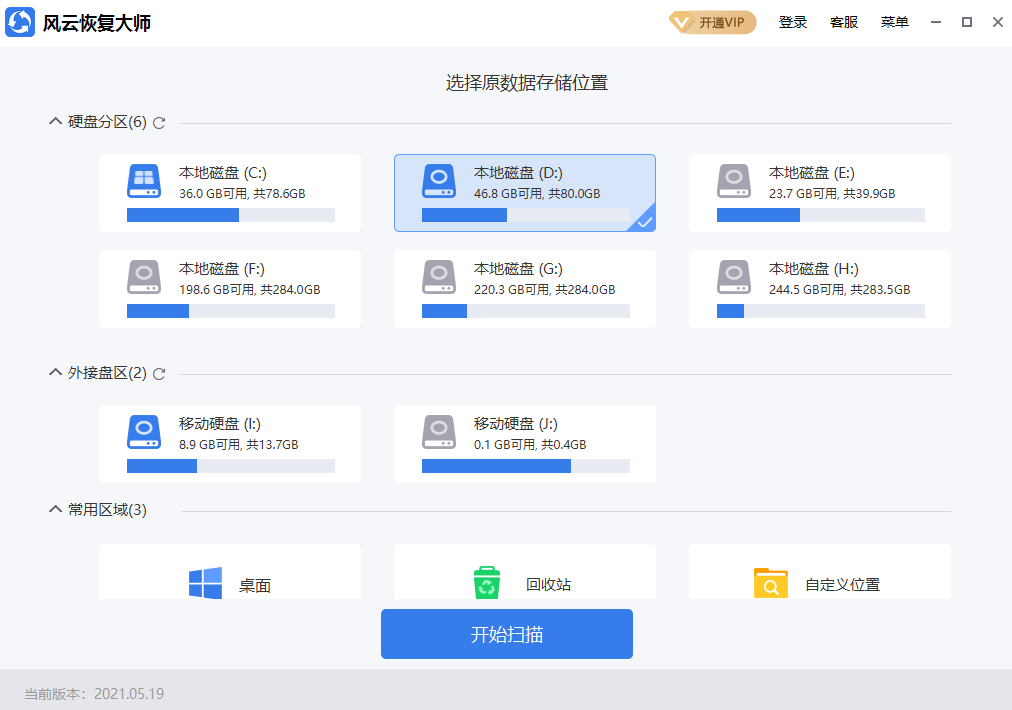The height and width of the screenshot is (710, 1012).
Task: Click the 风云恢复大师 app logo icon
Action: point(18,21)
